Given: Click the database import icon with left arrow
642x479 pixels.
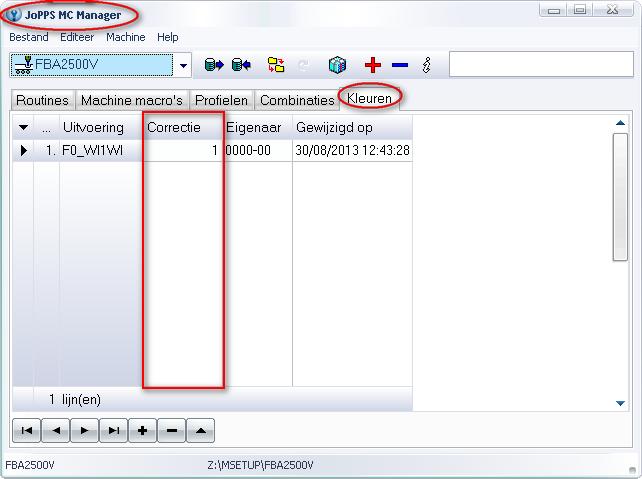Looking at the screenshot, I should [241, 65].
